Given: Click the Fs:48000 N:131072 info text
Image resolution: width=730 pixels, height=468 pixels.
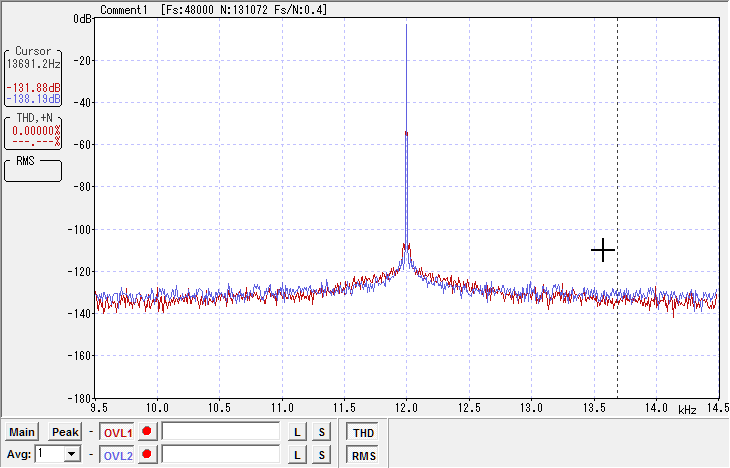Looking at the screenshot, I should [244, 9].
